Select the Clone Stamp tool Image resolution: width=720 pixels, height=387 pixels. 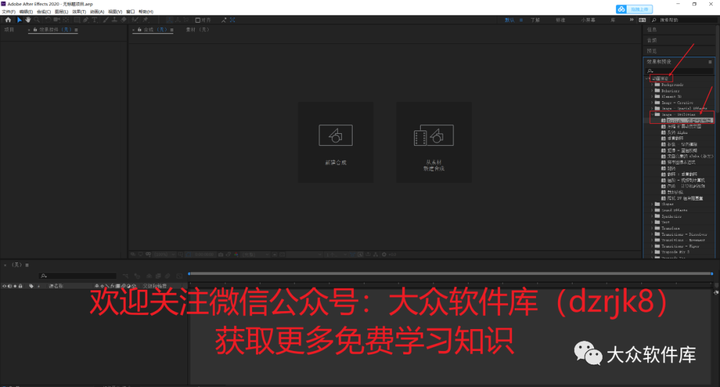[x=114, y=20]
